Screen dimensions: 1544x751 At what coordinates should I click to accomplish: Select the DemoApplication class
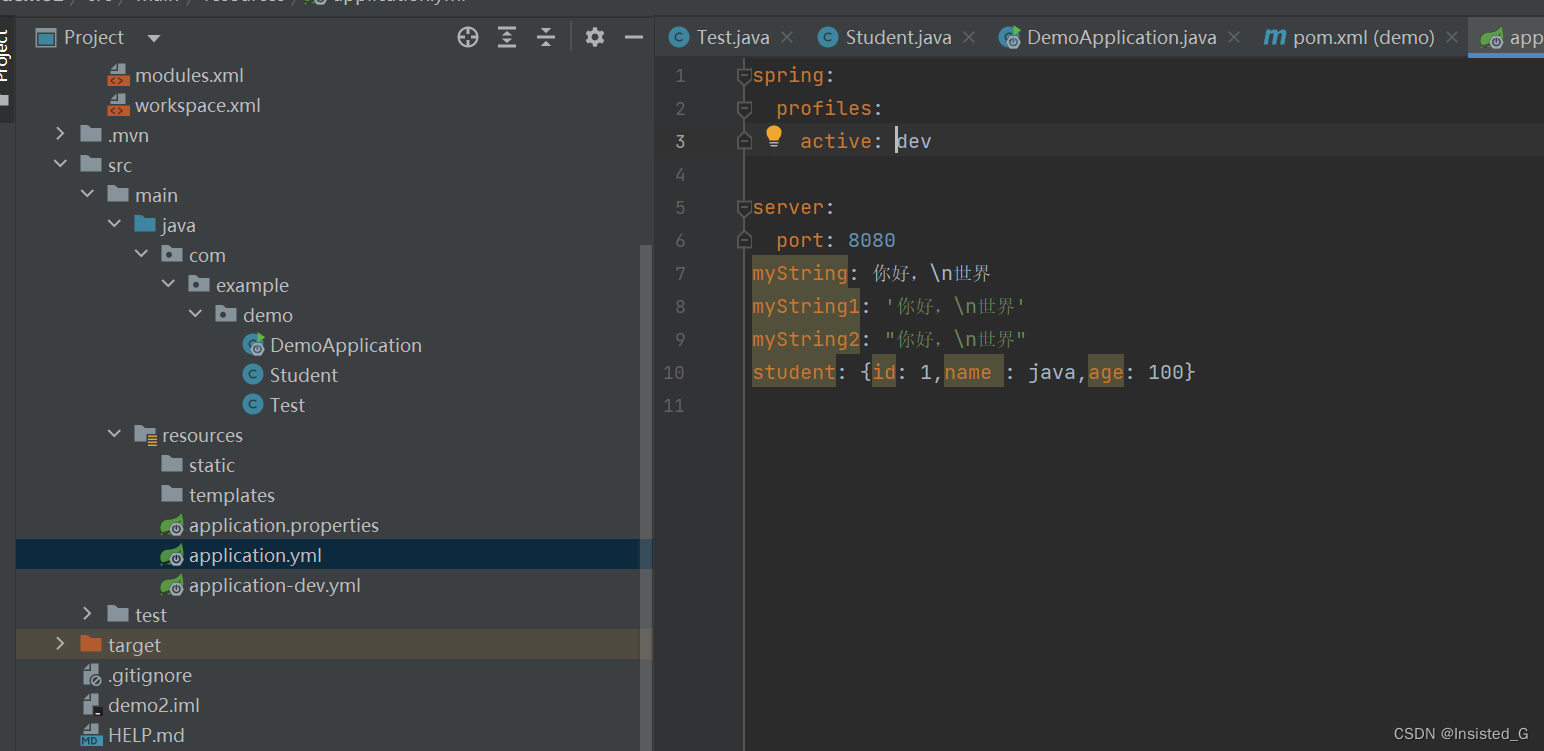346,345
